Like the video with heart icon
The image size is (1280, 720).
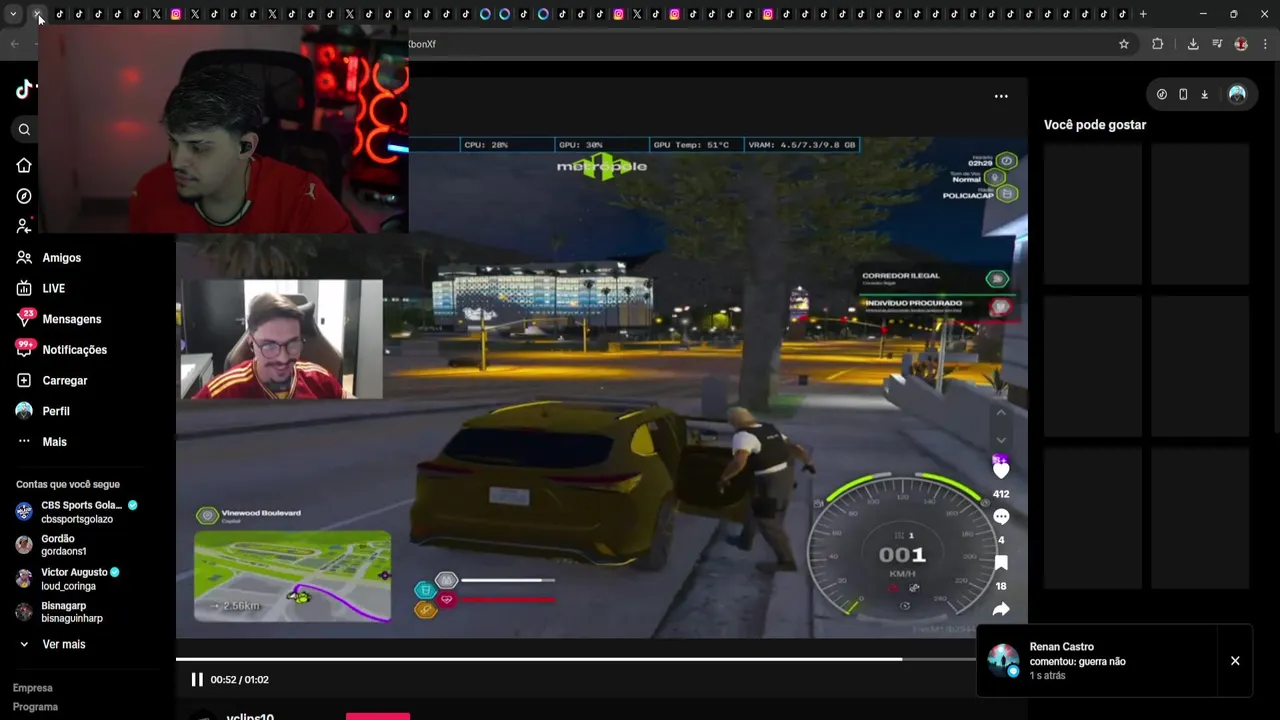coord(1001,470)
